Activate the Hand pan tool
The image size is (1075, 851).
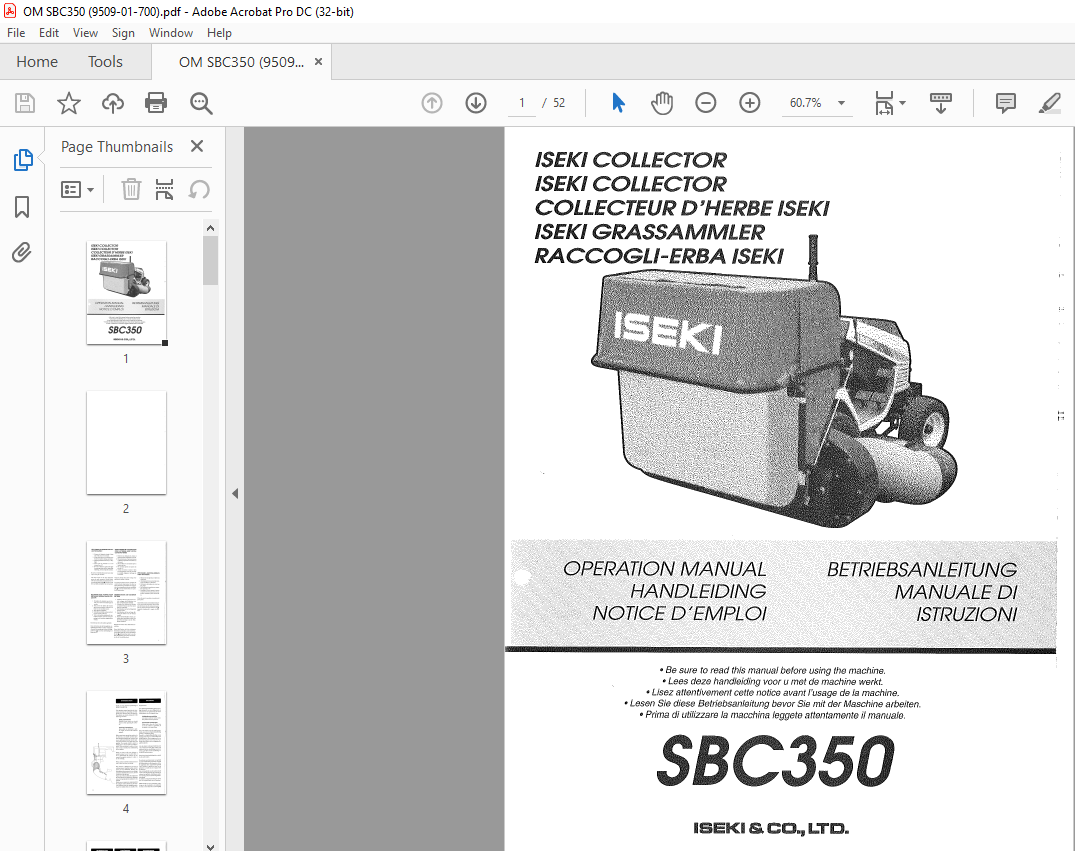click(662, 103)
